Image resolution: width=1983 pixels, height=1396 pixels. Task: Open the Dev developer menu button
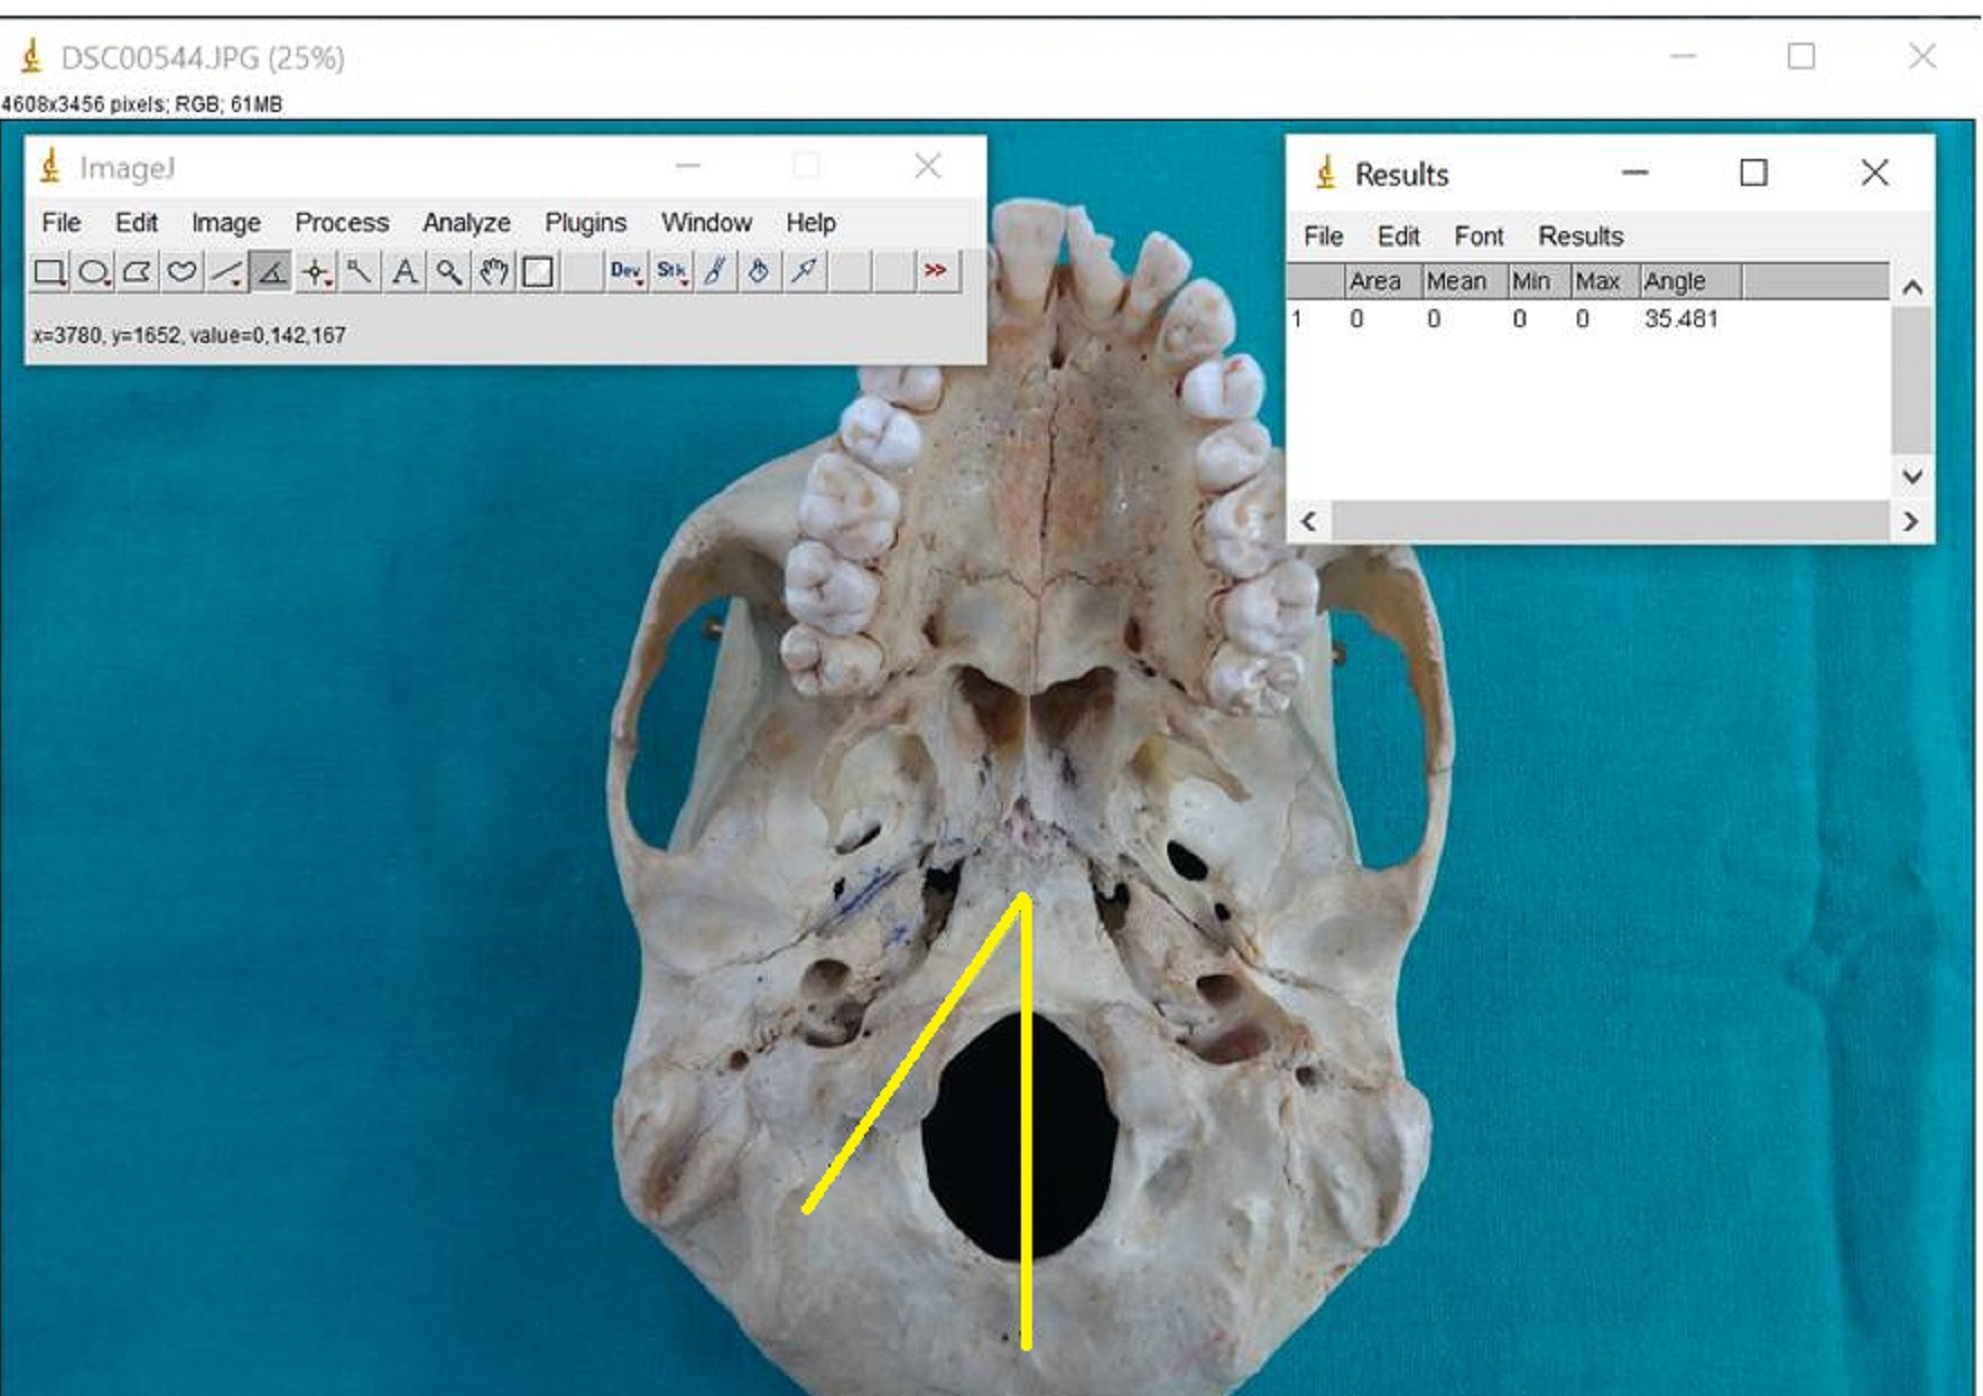[626, 272]
